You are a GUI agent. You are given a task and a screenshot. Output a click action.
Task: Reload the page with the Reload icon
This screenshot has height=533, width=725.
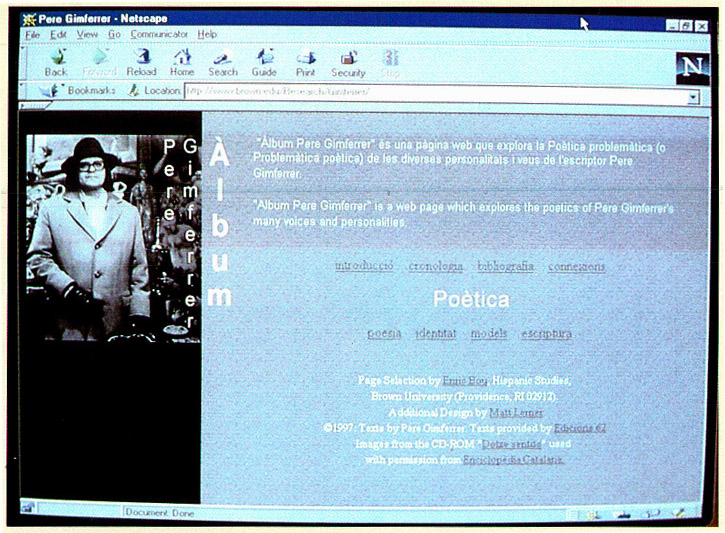[141, 63]
